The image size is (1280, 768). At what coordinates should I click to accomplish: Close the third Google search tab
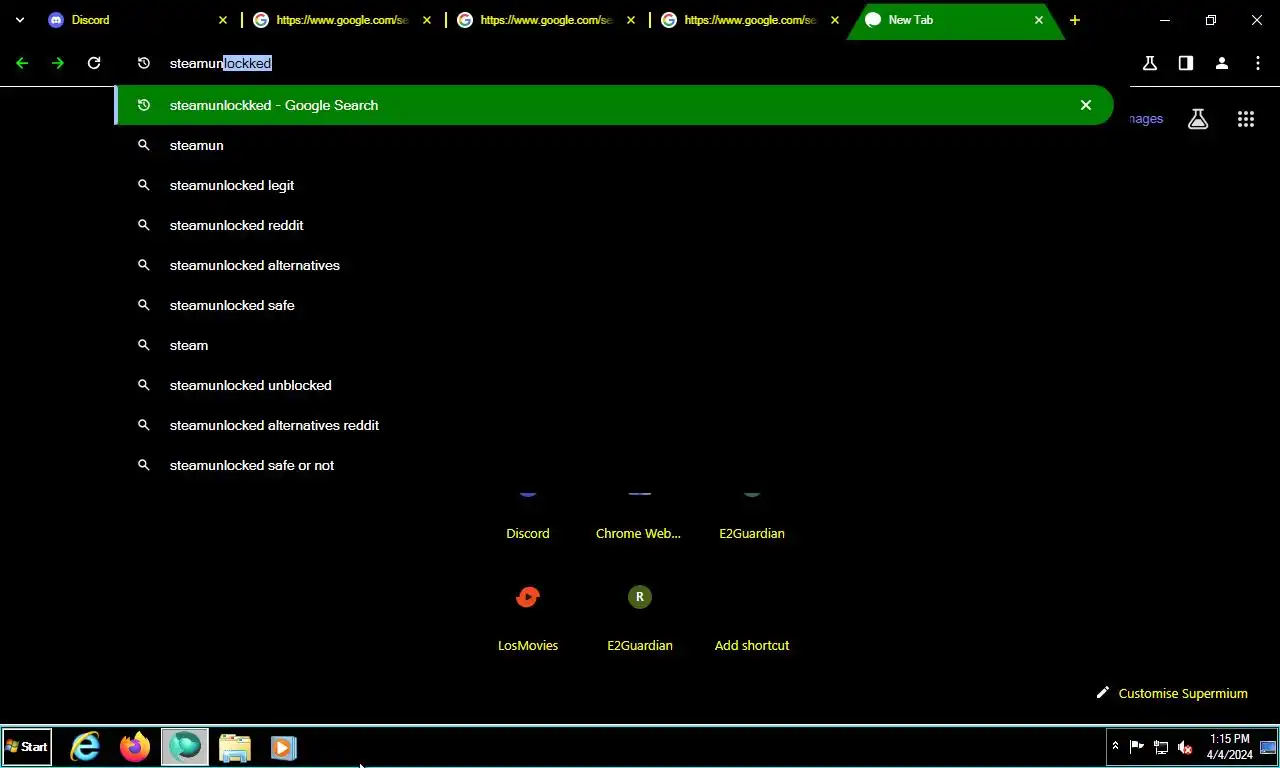[835, 20]
